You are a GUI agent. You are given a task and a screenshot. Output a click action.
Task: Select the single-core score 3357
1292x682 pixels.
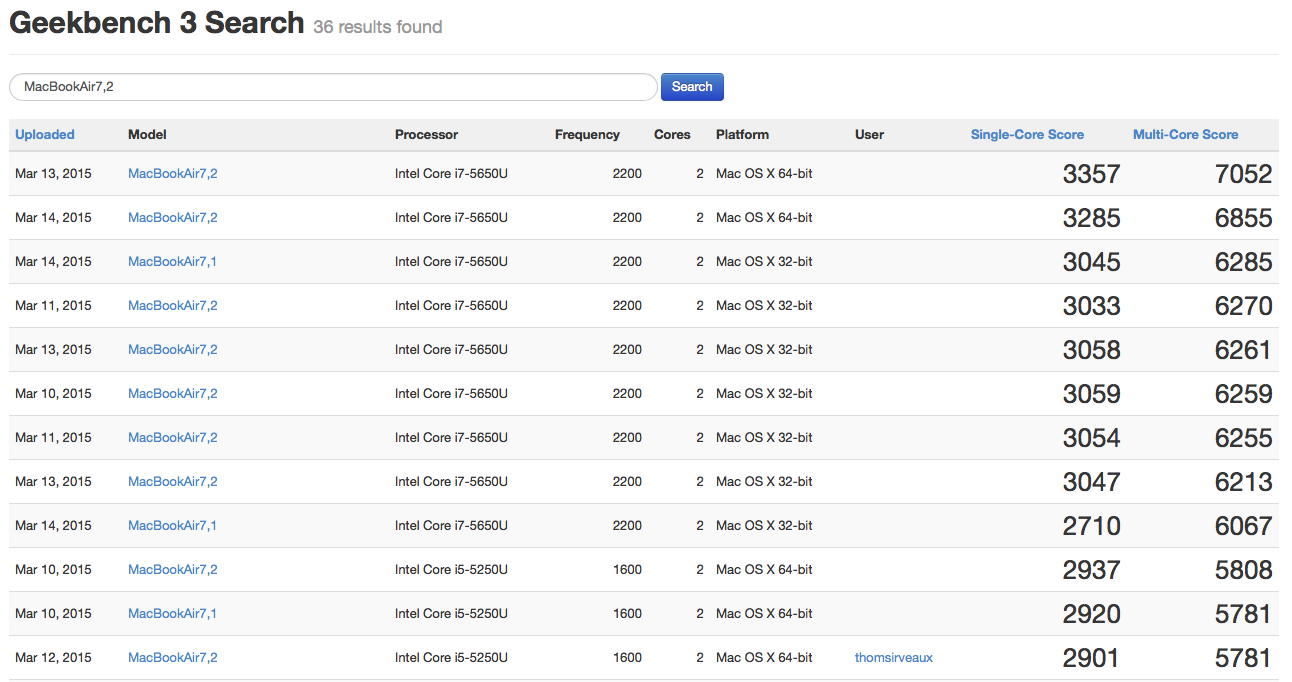(x=1091, y=174)
